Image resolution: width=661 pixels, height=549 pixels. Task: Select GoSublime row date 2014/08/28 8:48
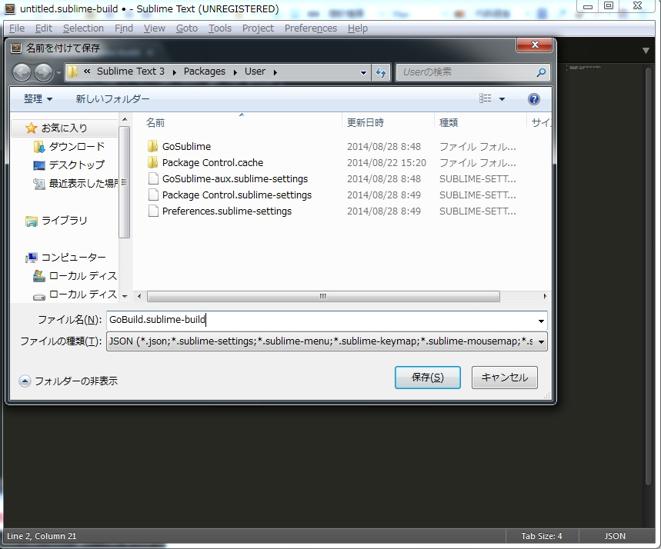(384, 146)
